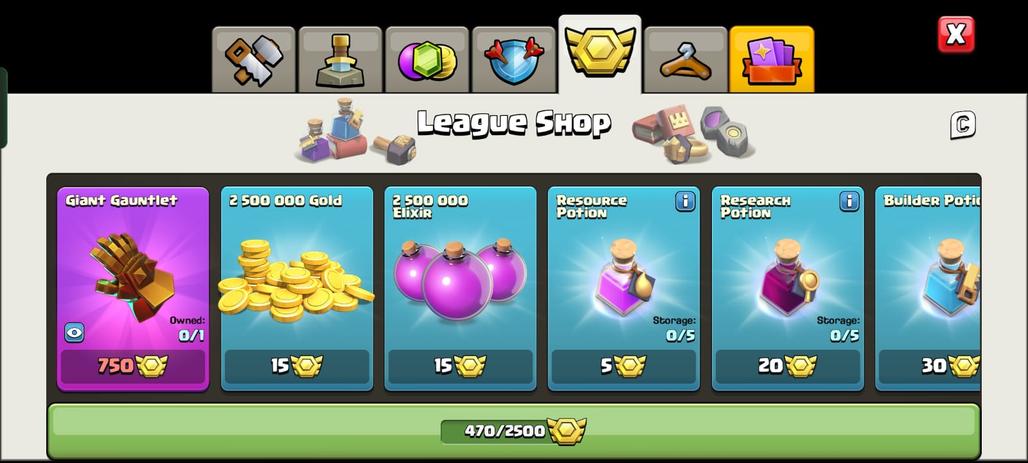Buy Builder Potion for 30 medals

930,366
